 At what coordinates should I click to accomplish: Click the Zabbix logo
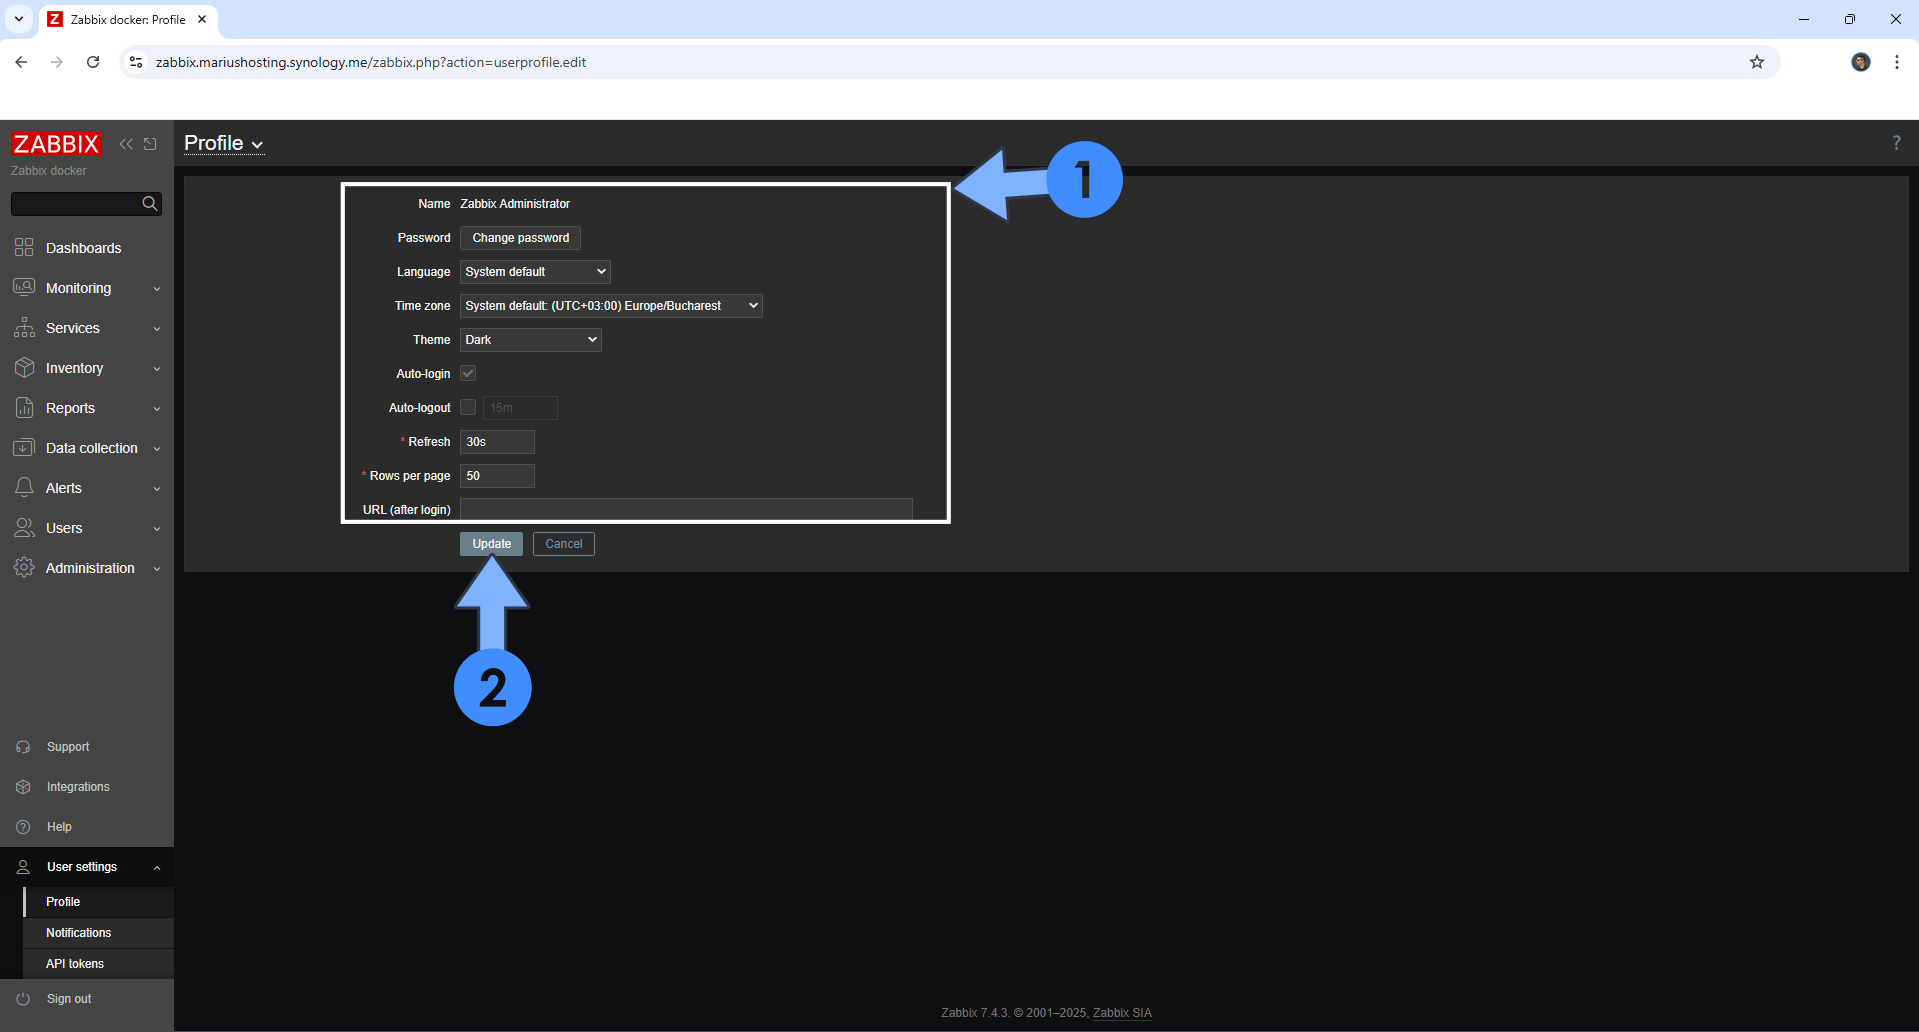[56, 144]
